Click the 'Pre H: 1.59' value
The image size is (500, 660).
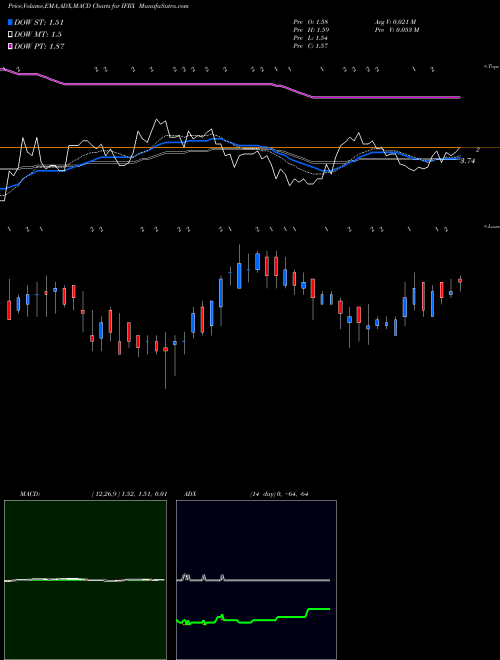311,30
